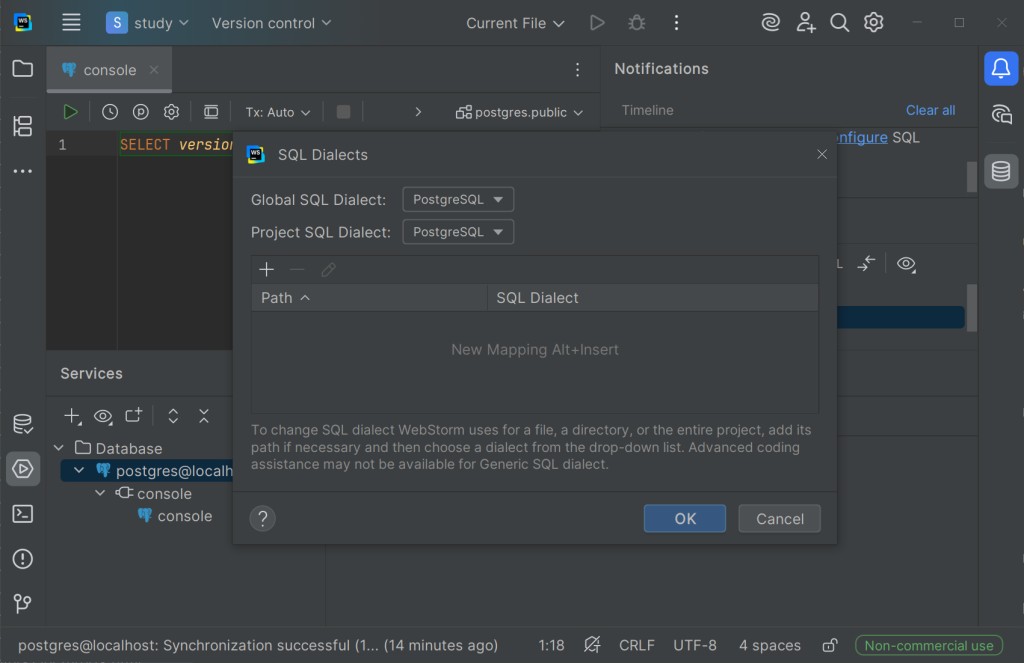Open the Project SQL Dialect dropdown
Image resolution: width=1024 pixels, height=663 pixels.
point(458,232)
